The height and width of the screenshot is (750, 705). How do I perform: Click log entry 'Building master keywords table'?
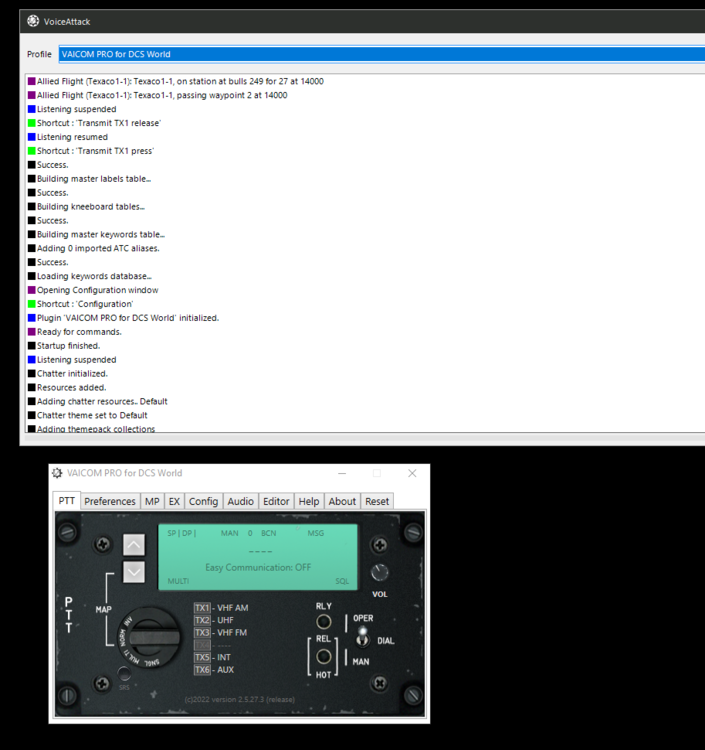96,234
